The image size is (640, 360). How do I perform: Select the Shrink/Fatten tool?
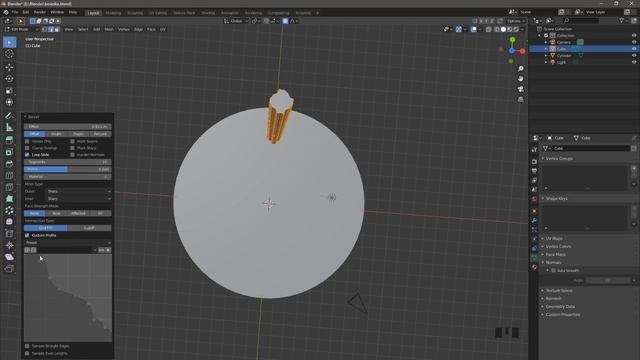tap(9, 245)
